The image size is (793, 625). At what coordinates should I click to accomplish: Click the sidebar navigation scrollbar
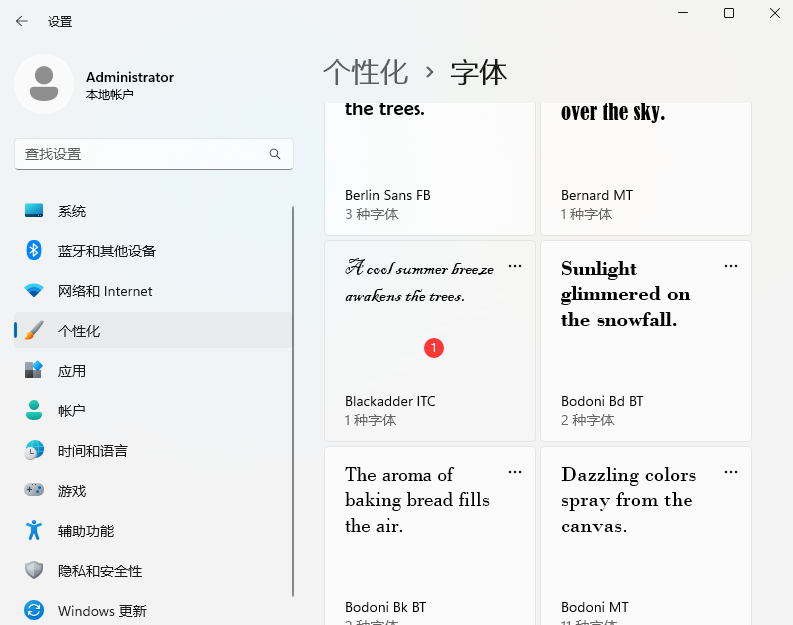(x=293, y=401)
